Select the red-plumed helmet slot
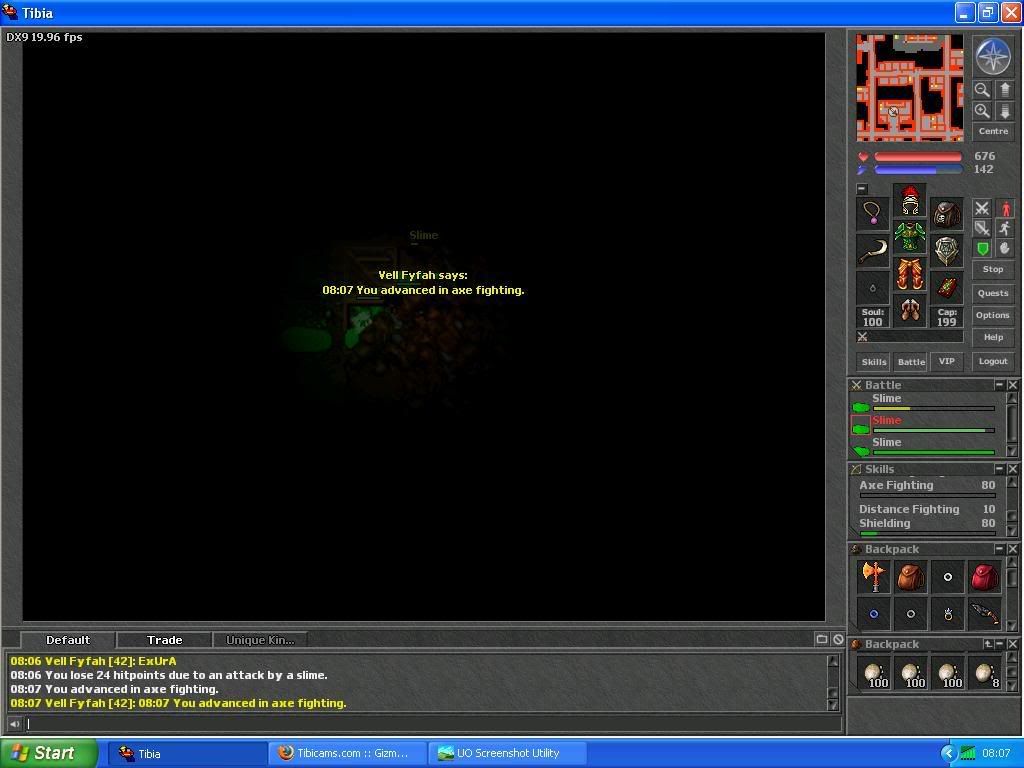 click(910, 200)
